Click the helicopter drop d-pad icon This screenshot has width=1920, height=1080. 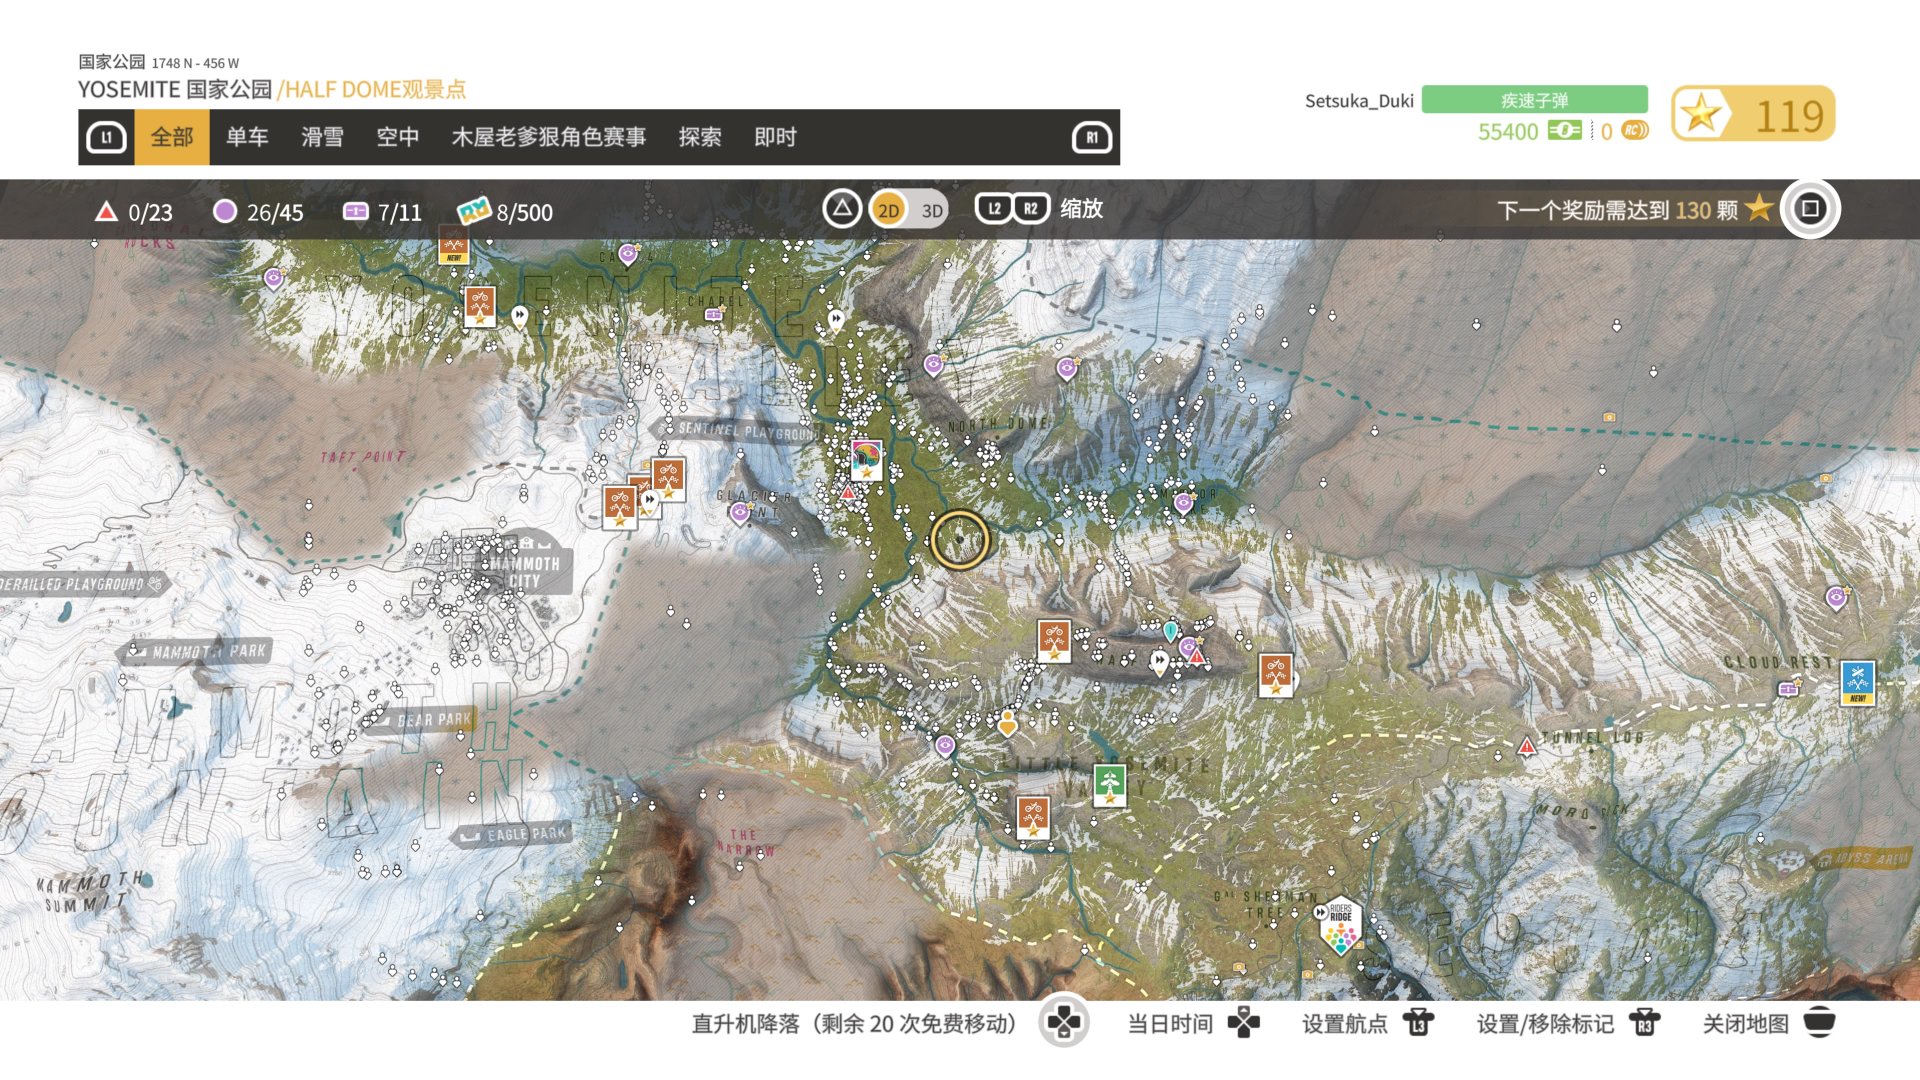1063,1023
